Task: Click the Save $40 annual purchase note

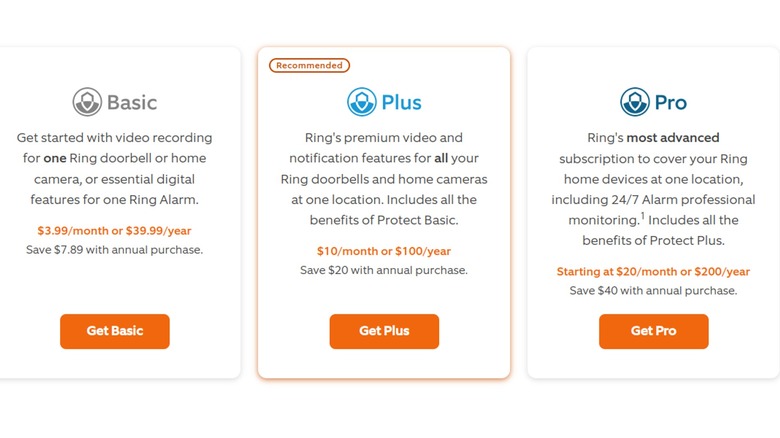Action: coord(653,290)
